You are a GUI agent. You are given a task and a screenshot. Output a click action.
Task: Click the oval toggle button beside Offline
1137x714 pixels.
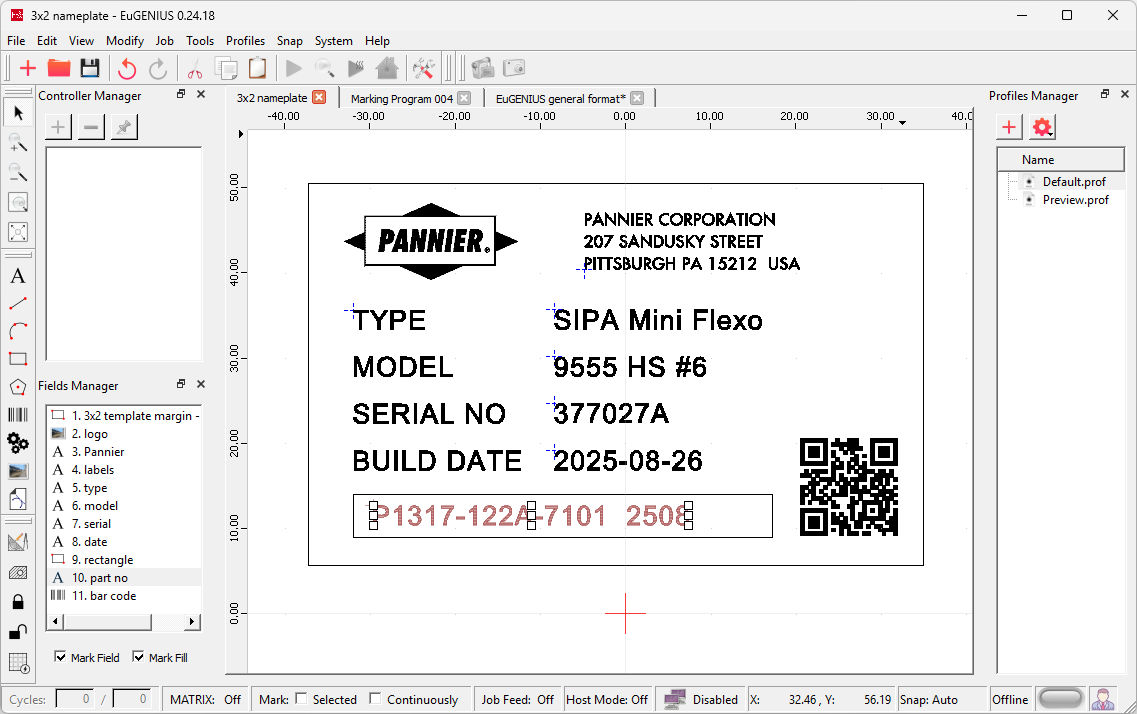(x=1060, y=699)
